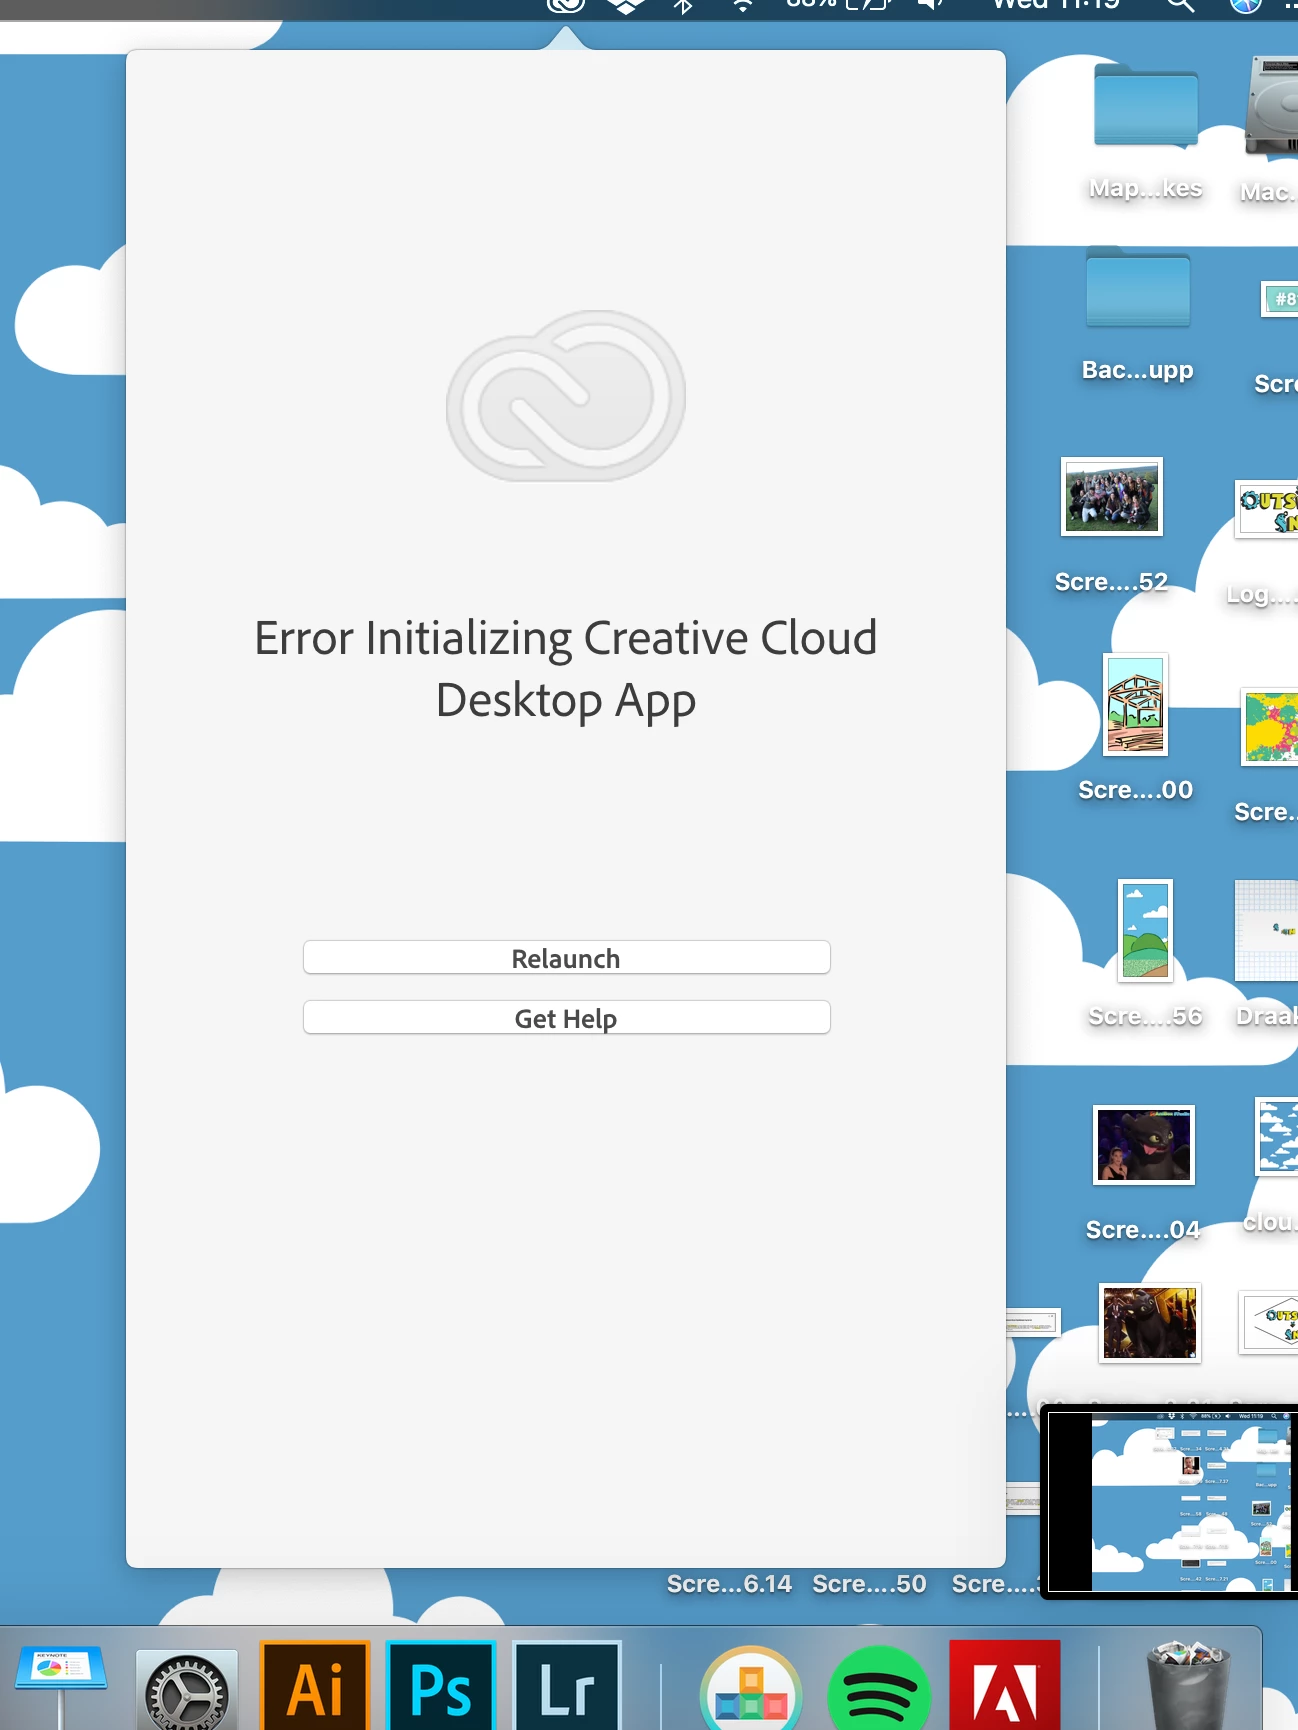Open Wi-Fi status menu
Viewport: 1298px width, 1730px height.
pos(743,5)
